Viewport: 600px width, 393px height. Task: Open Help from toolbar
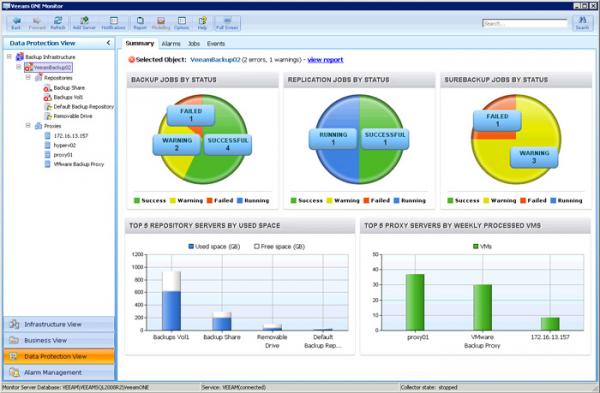pyautogui.click(x=202, y=23)
